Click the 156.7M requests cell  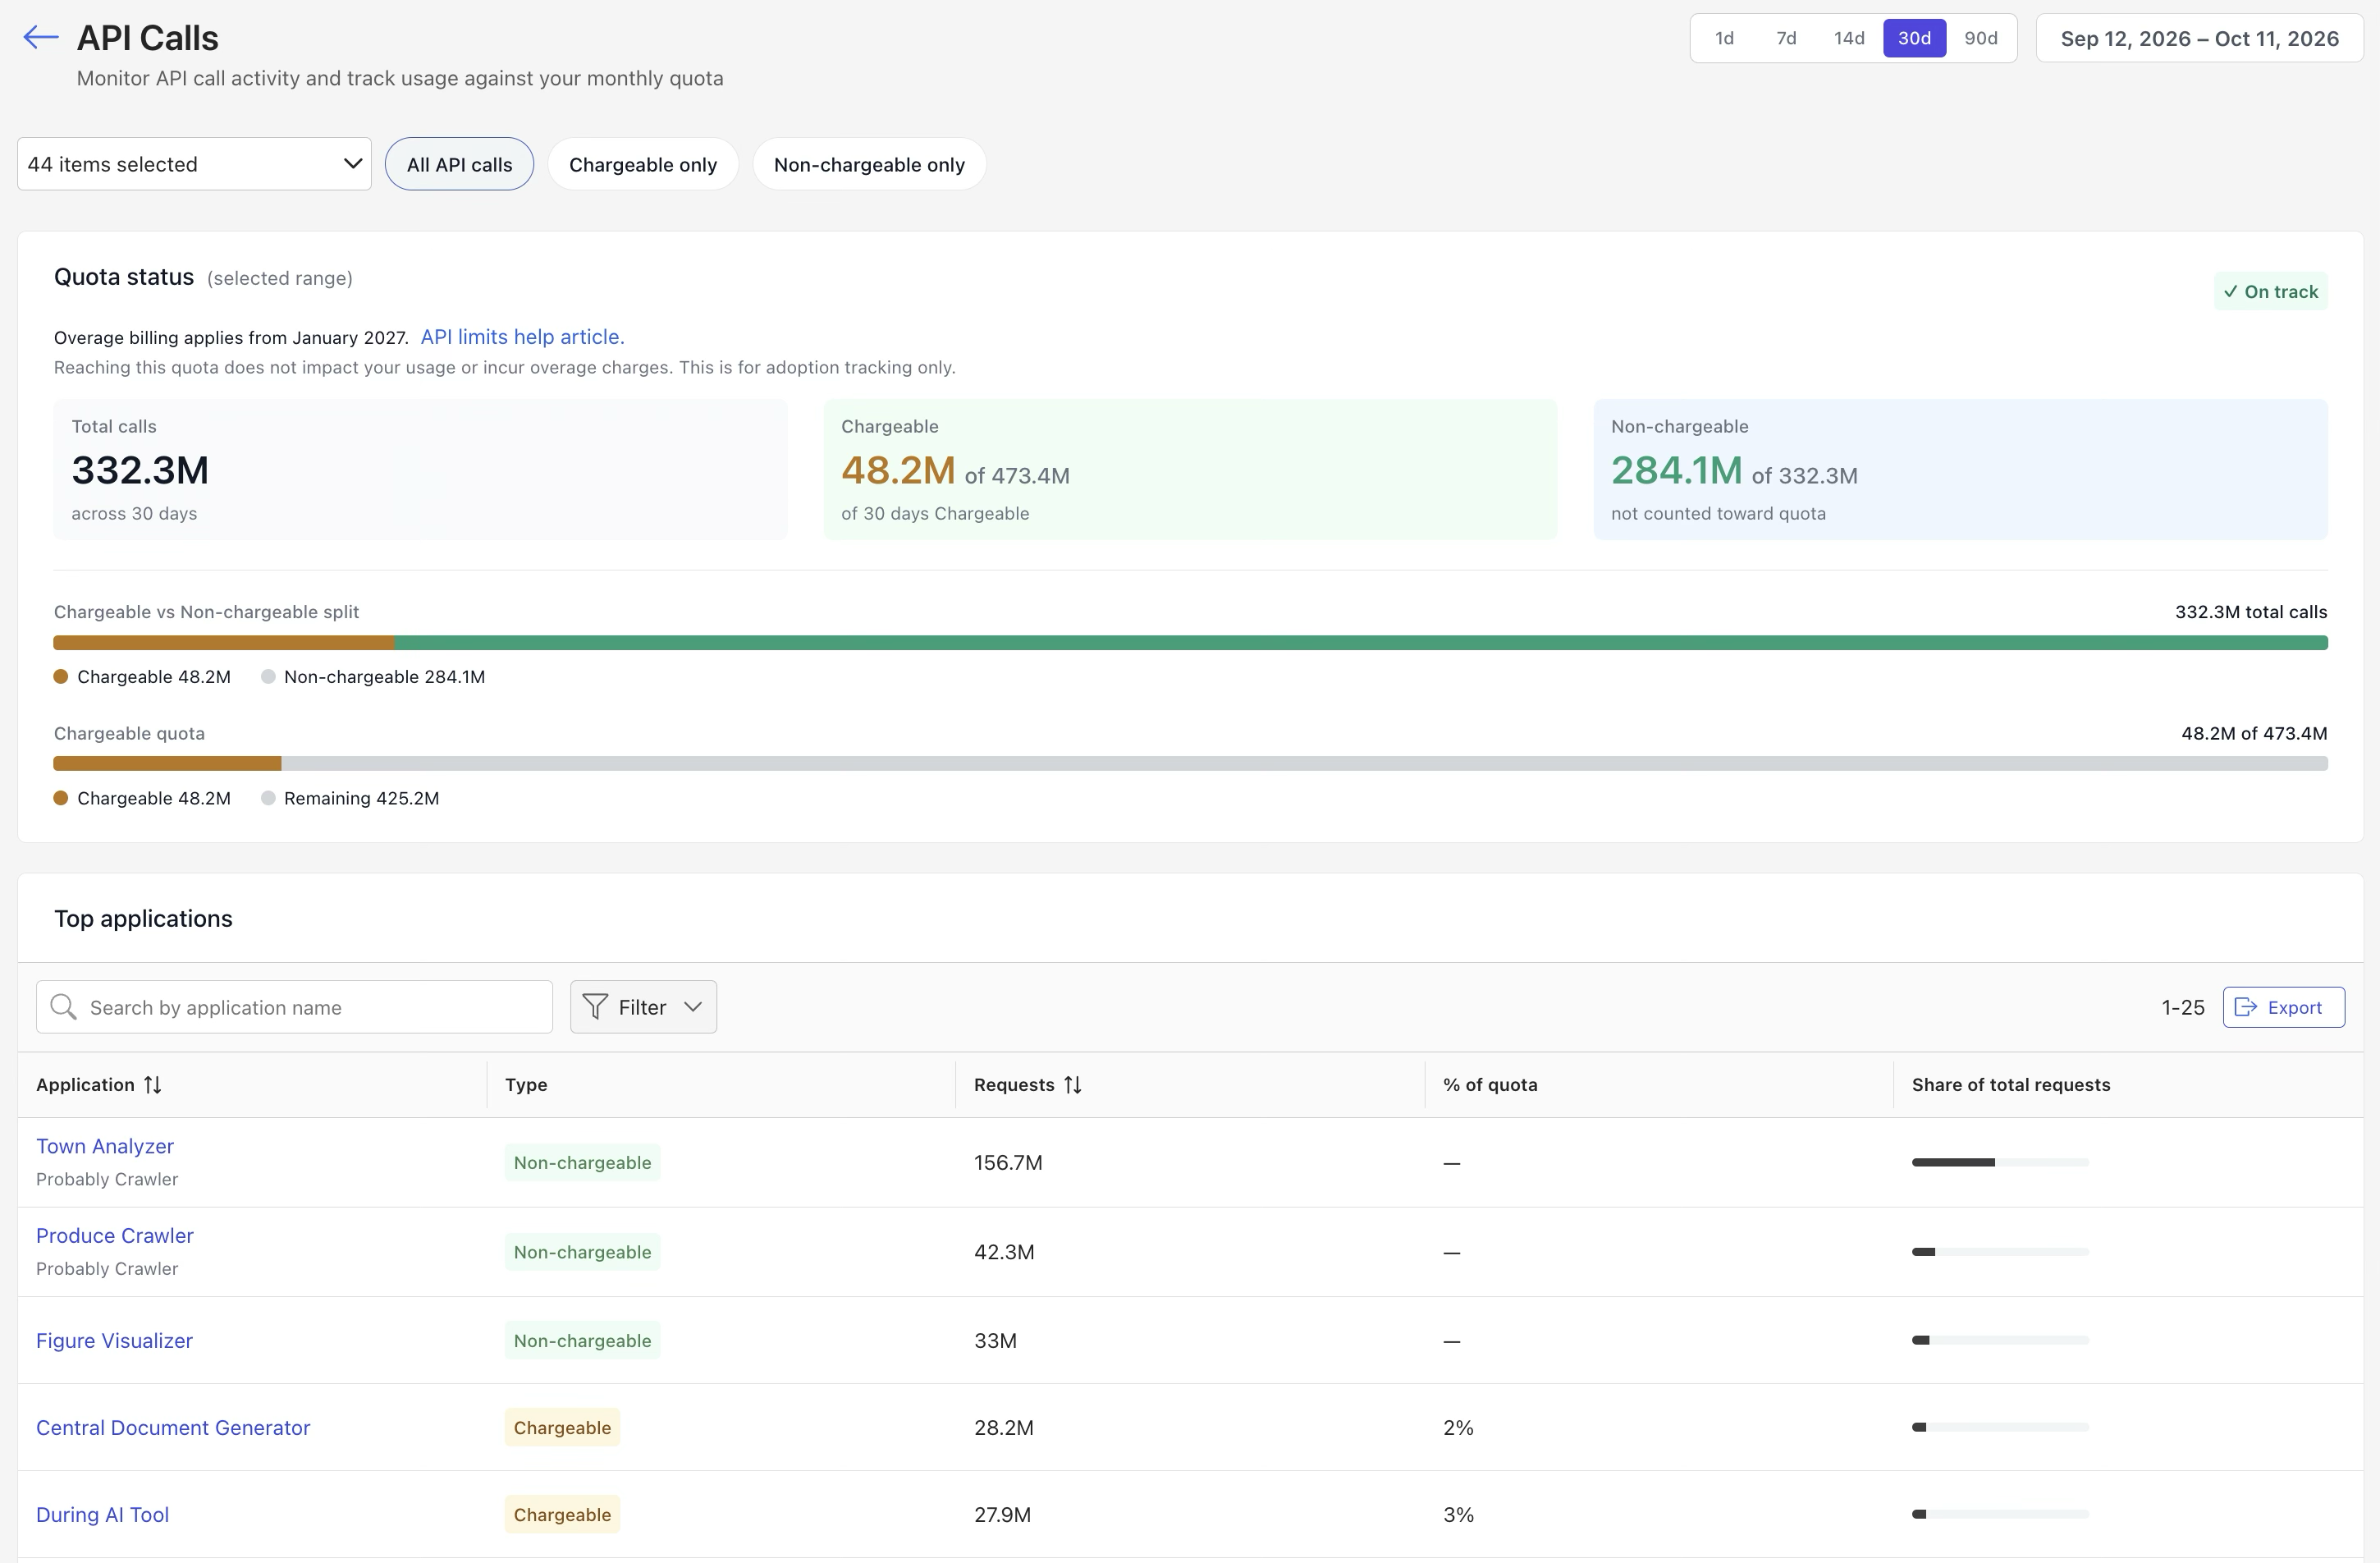point(1008,1162)
